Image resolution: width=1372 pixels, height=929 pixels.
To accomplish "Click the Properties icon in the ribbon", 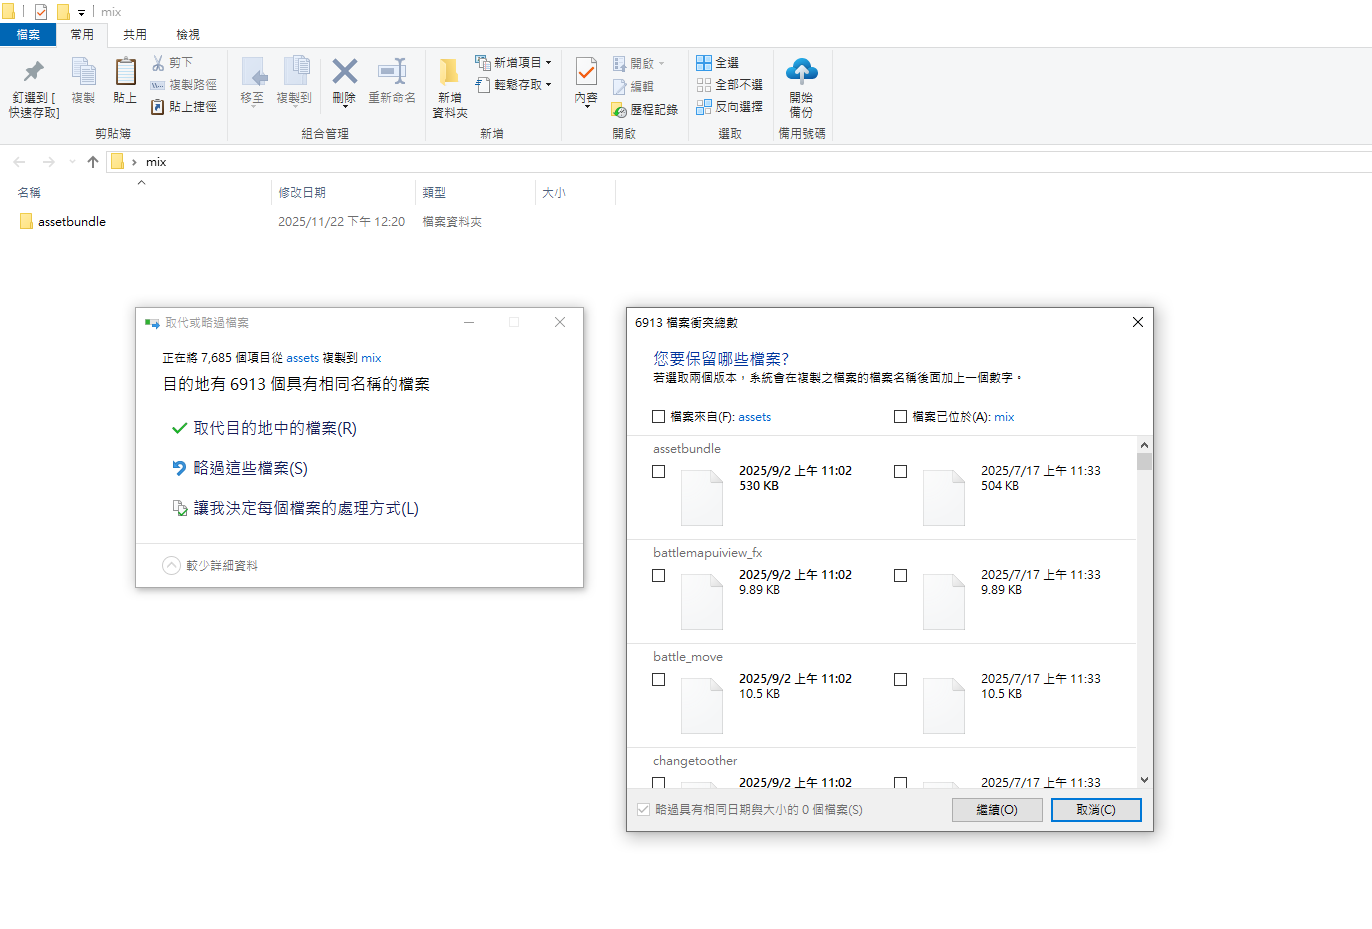I will click(x=586, y=72).
